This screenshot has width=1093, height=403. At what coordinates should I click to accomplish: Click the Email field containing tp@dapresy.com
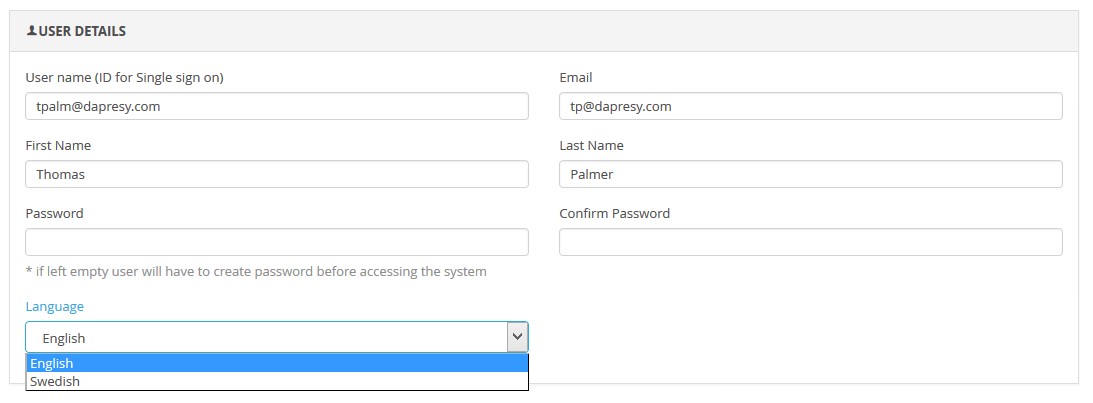click(x=810, y=106)
